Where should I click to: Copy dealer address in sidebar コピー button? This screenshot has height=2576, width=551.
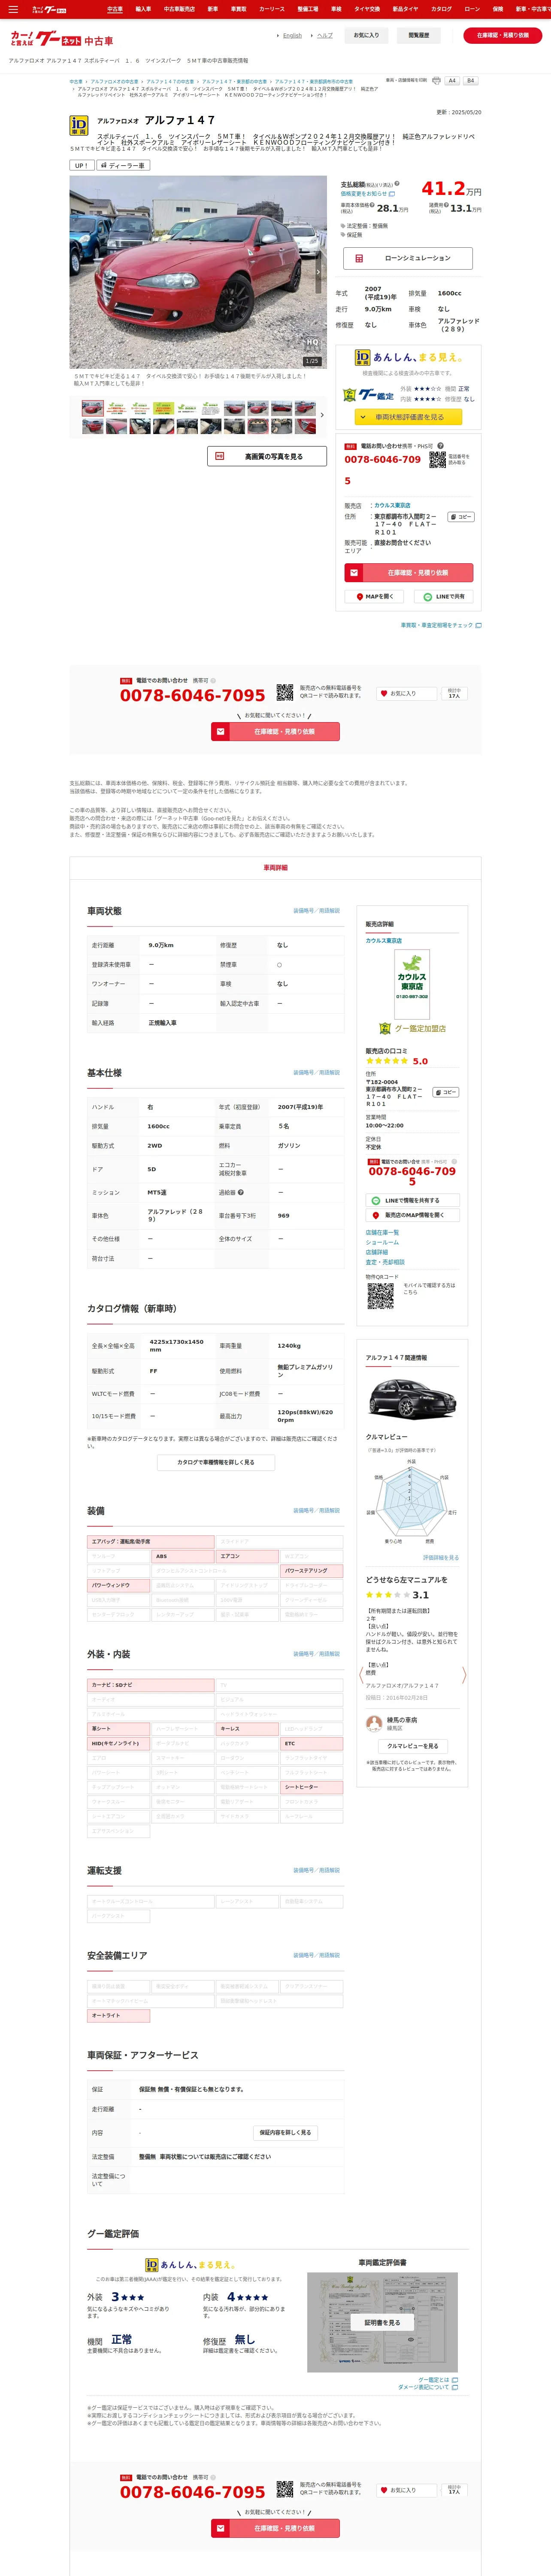[446, 1092]
